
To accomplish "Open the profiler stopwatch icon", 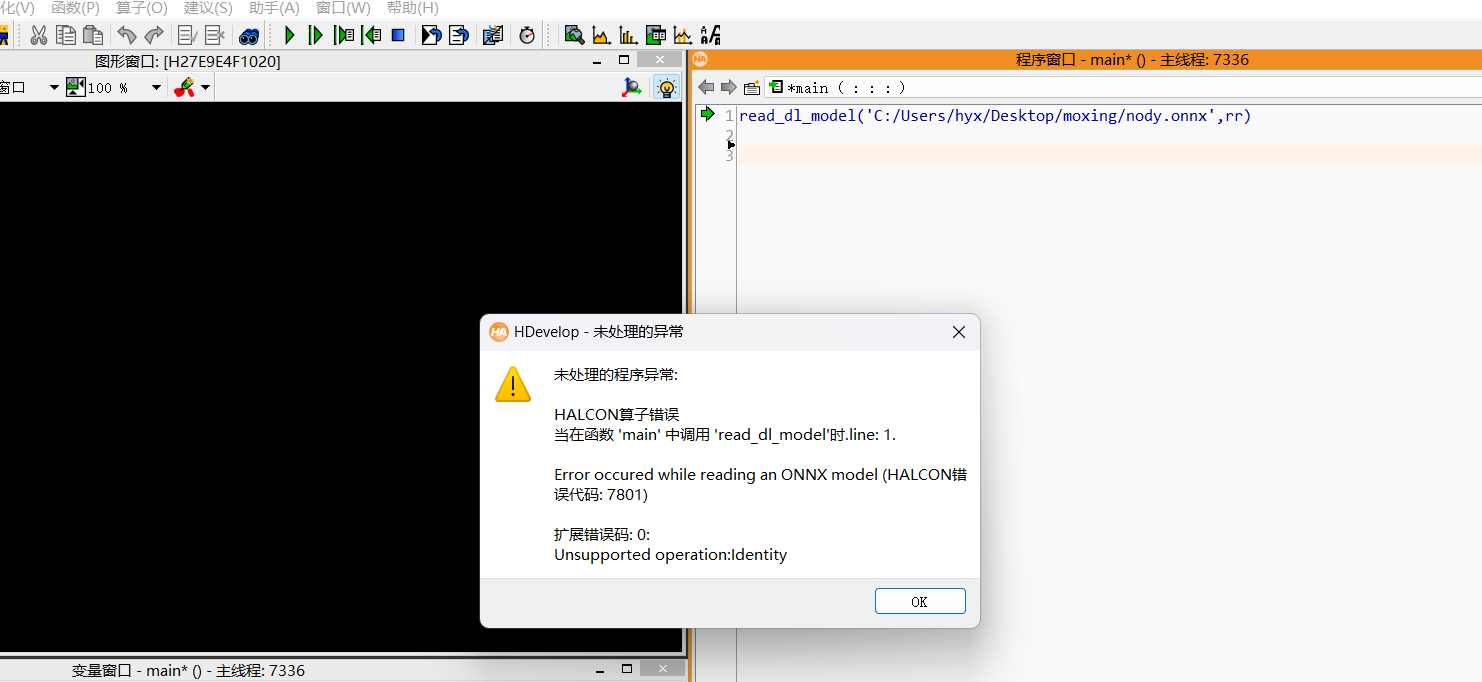I will pyautogui.click(x=527, y=35).
